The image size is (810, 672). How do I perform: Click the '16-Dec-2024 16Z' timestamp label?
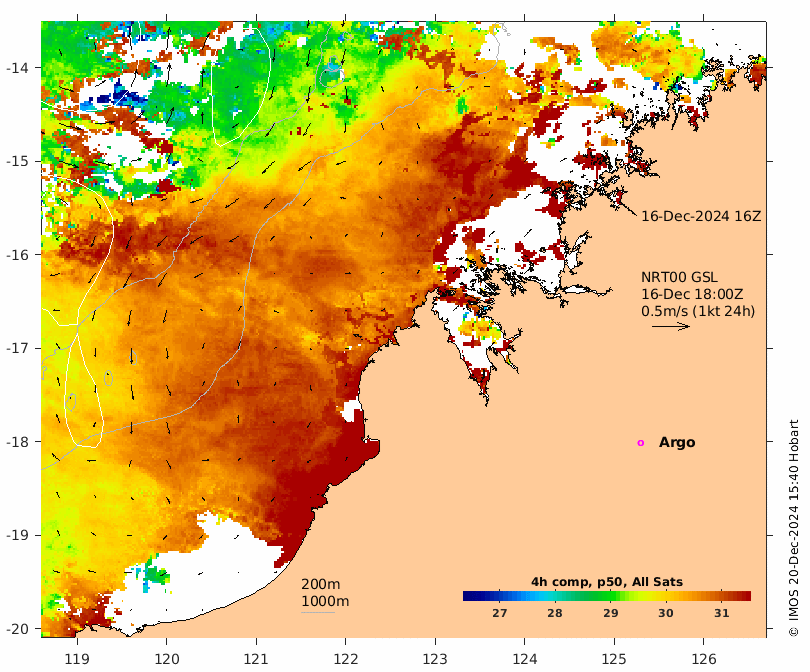701,216
